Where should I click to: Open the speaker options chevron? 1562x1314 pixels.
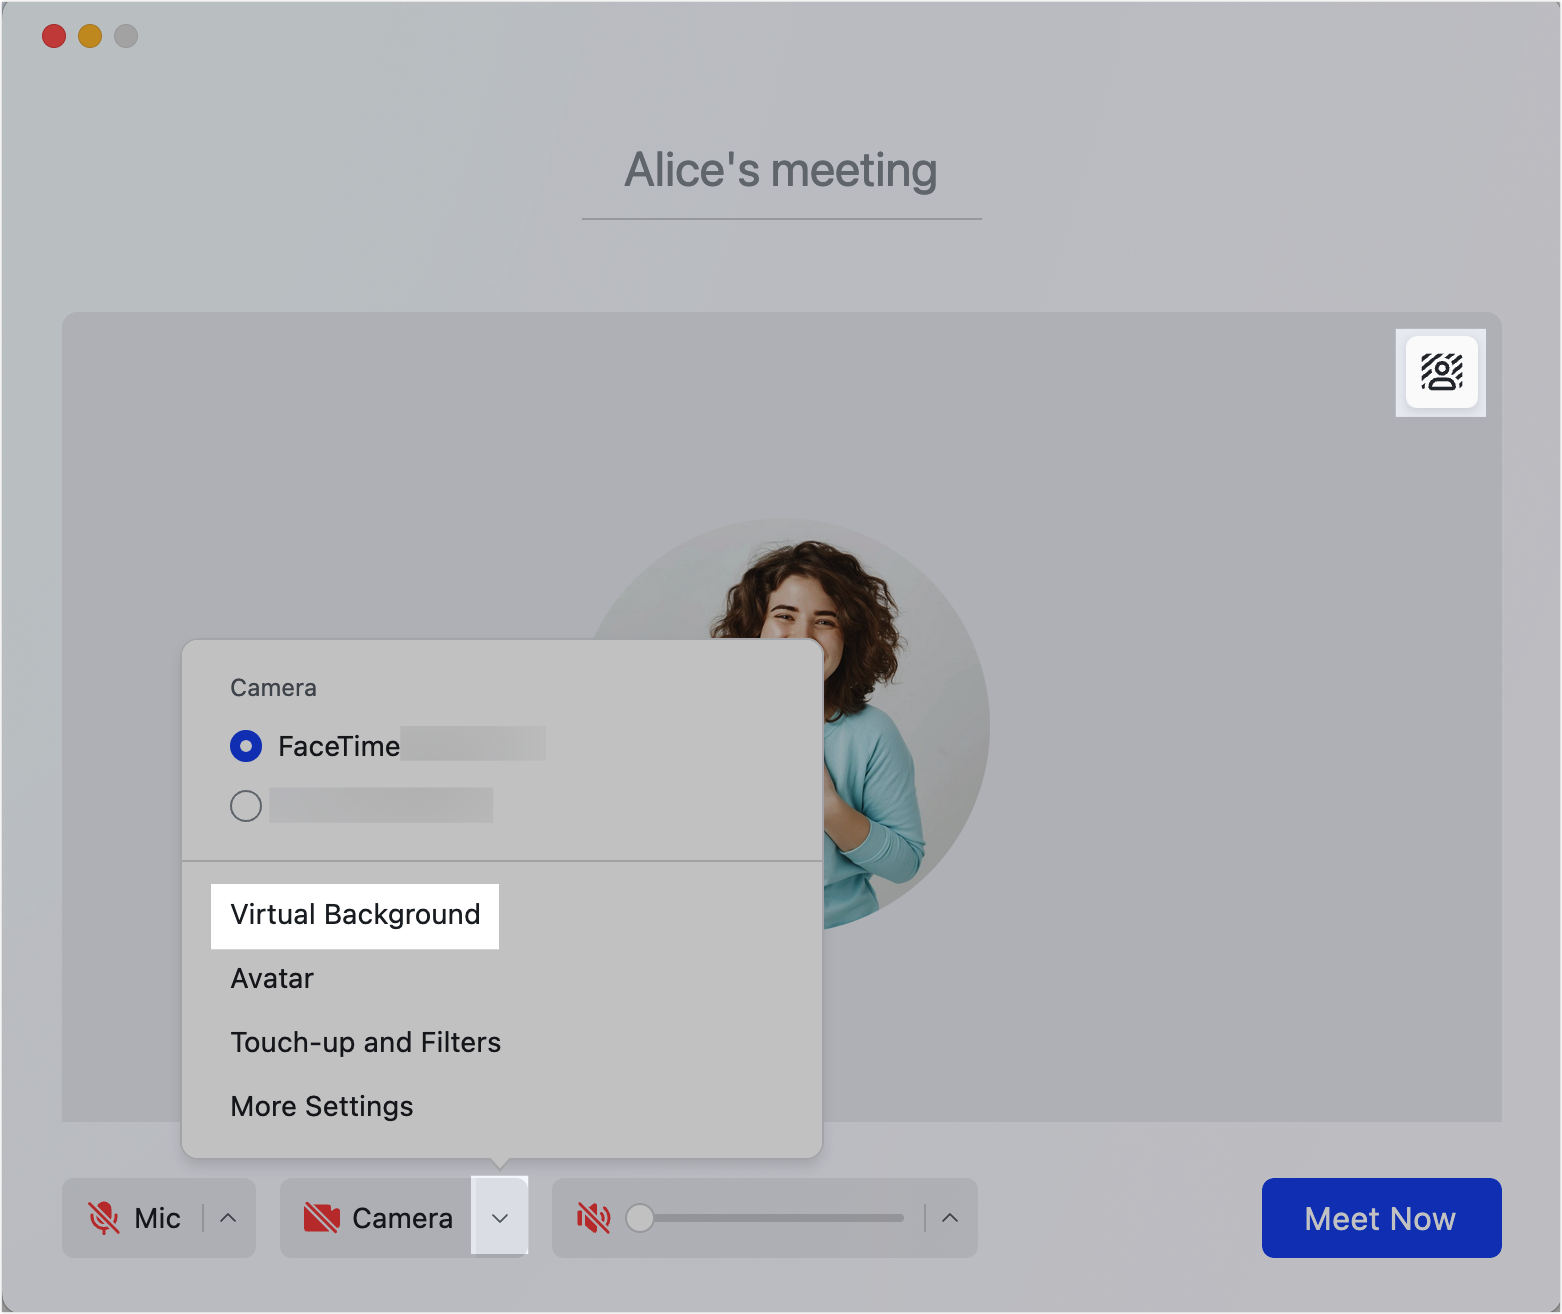950,1218
